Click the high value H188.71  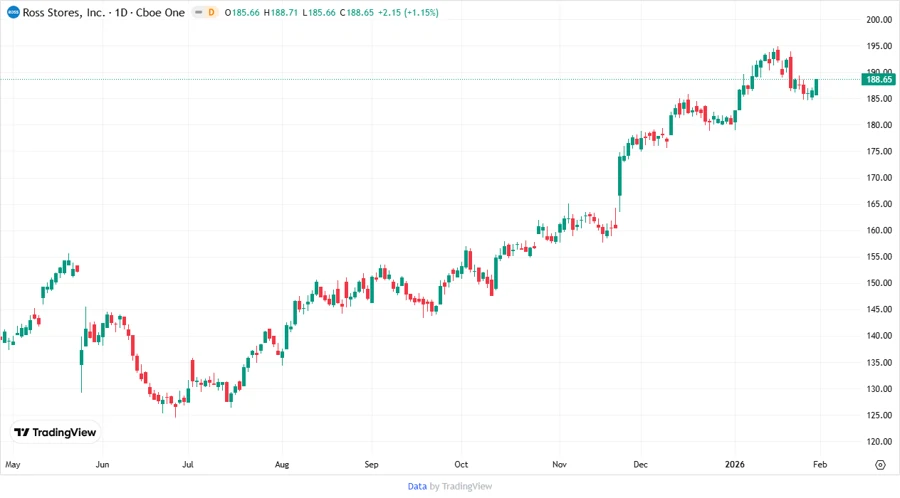(281, 12)
